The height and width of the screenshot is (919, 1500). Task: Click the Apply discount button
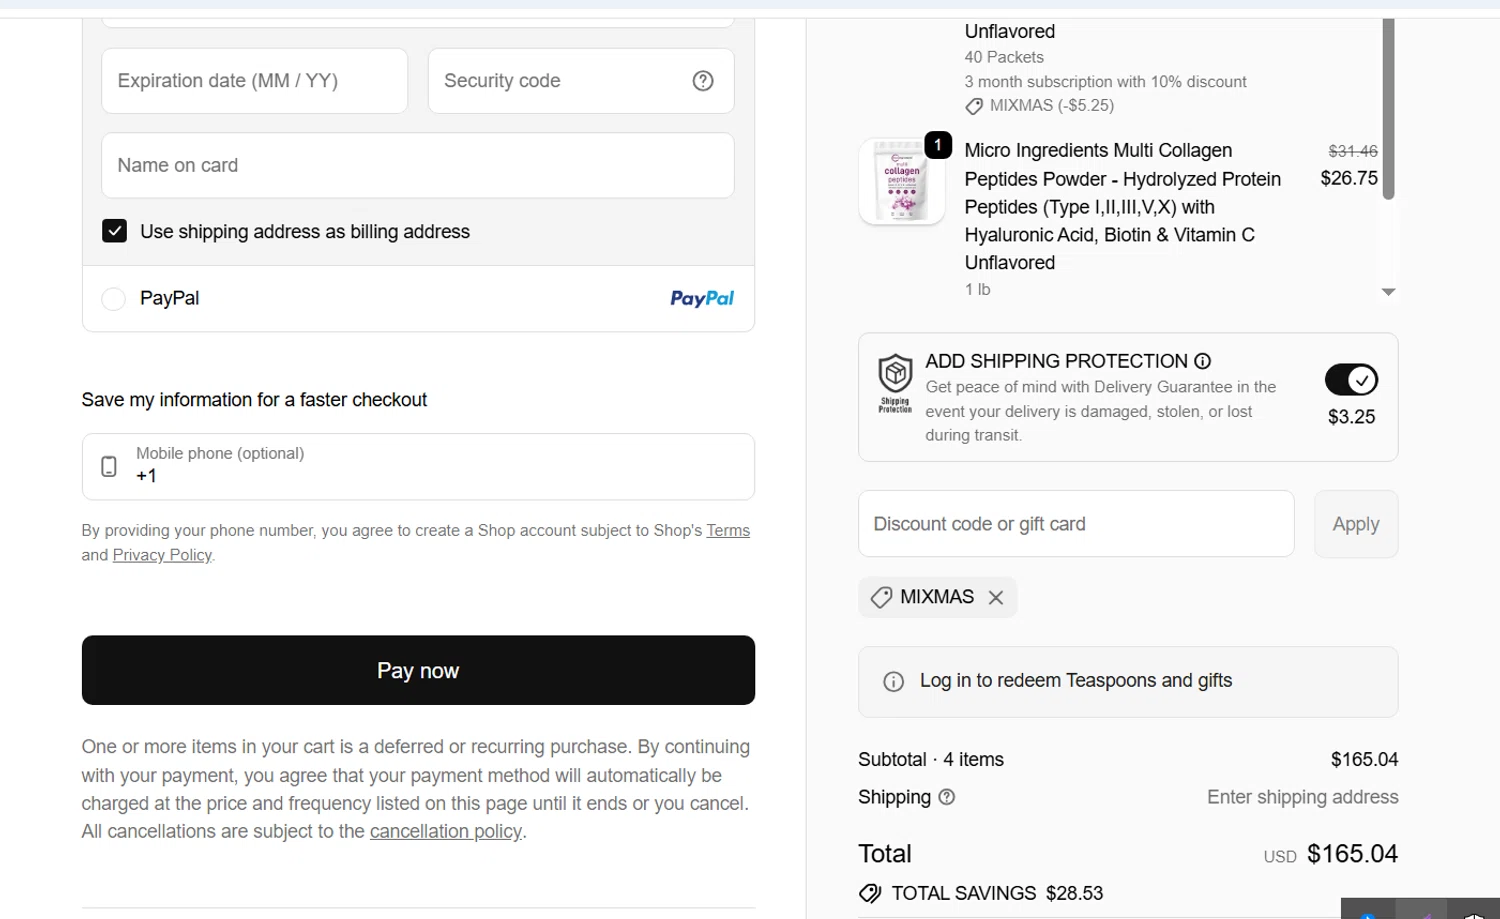1356,524
